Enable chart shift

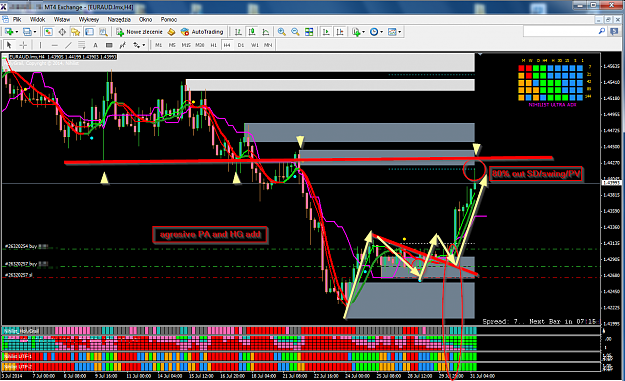click(x=340, y=32)
